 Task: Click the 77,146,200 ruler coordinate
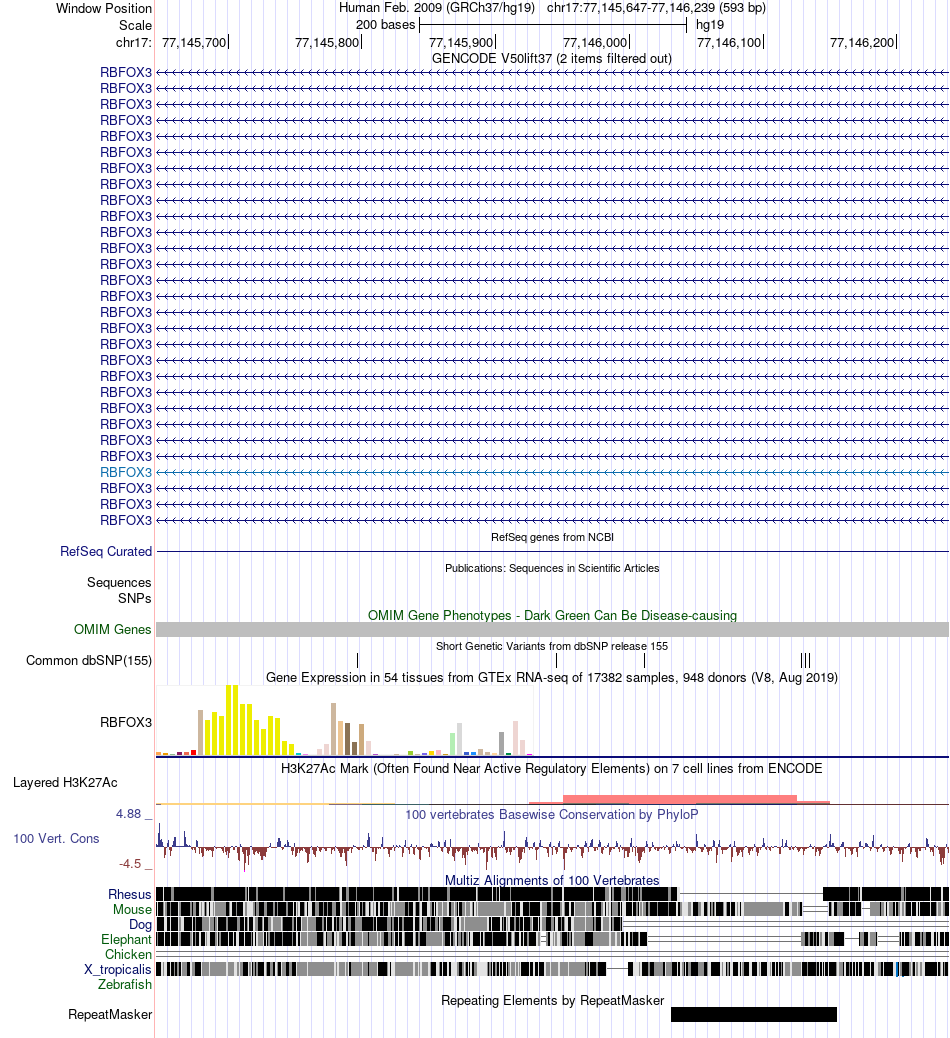pos(862,42)
